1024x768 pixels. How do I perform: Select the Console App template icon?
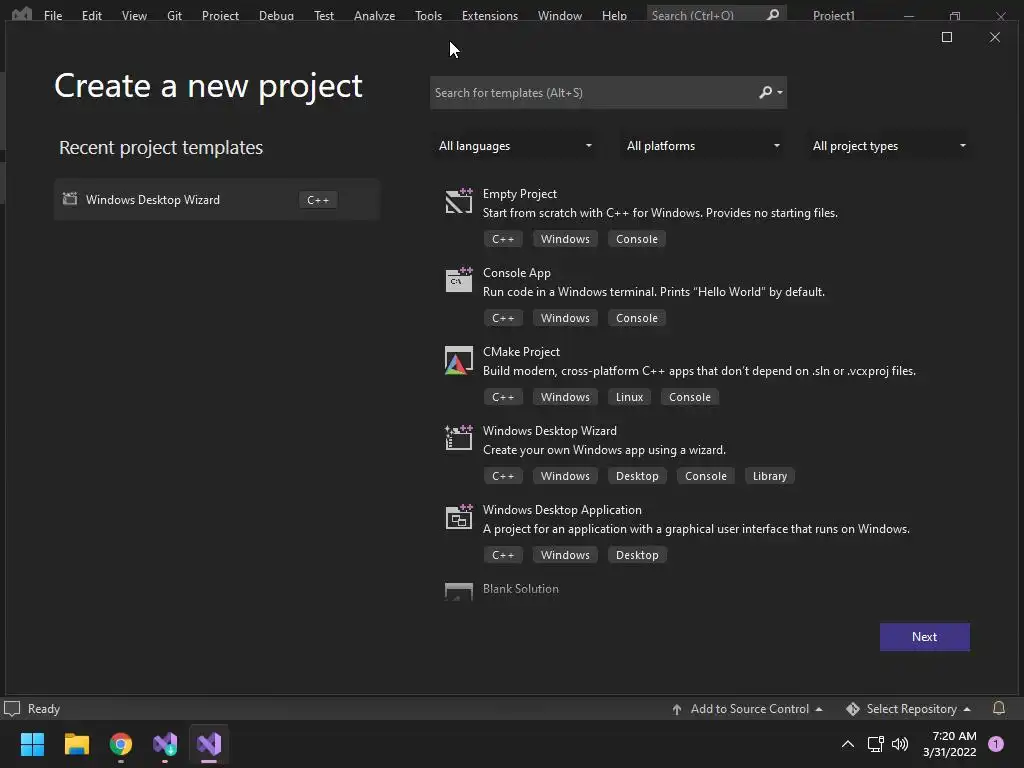pos(458,280)
